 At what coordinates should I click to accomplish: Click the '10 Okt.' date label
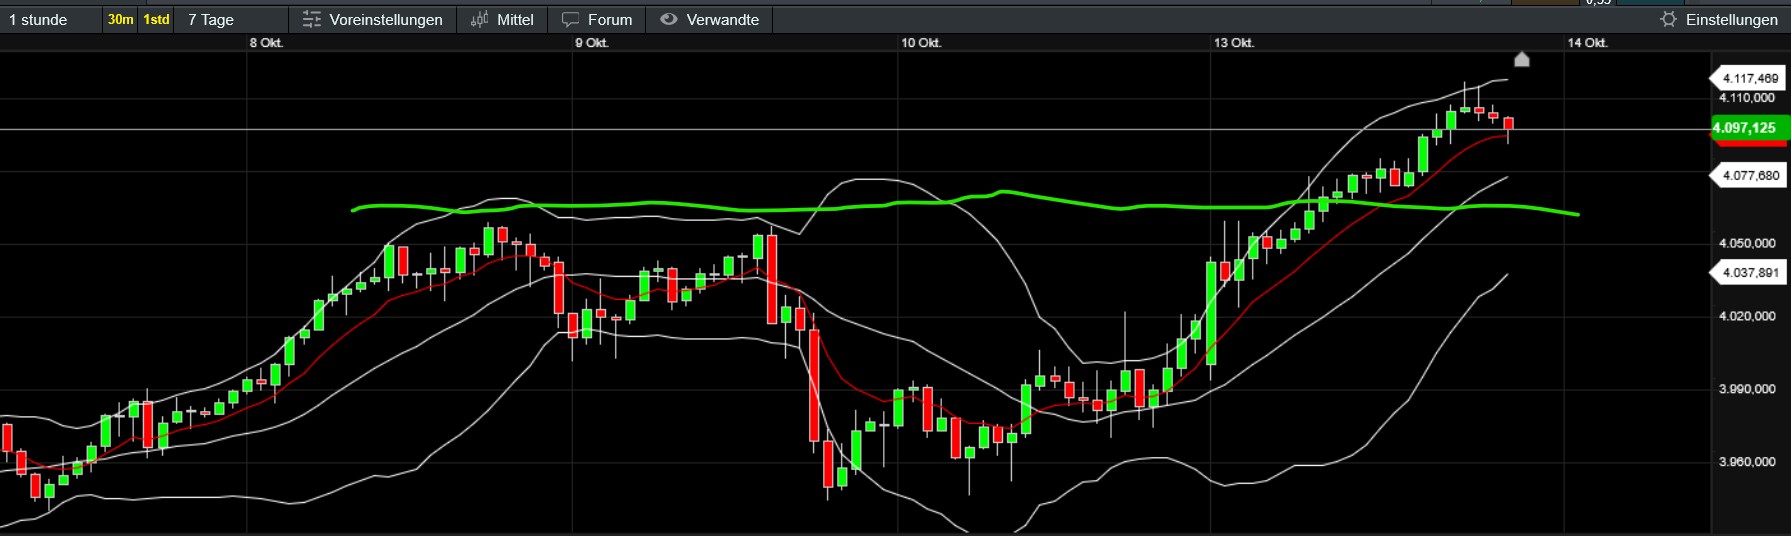pyautogui.click(x=921, y=43)
